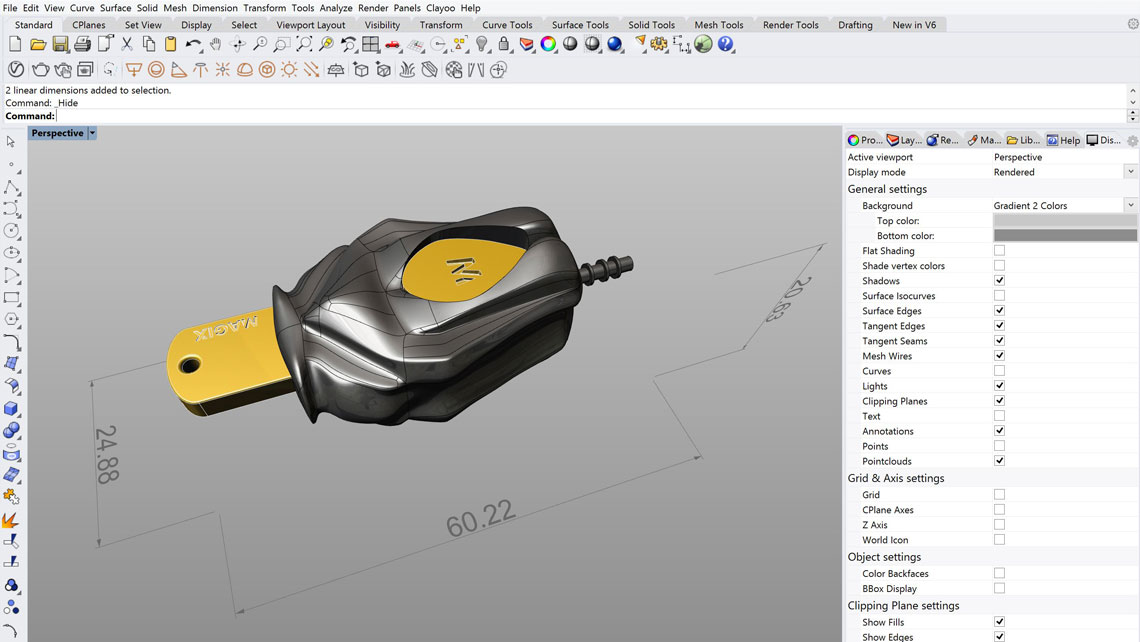Enable the Surface Isocurves checkbox
The image size is (1140, 642).
pos(1000,296)
